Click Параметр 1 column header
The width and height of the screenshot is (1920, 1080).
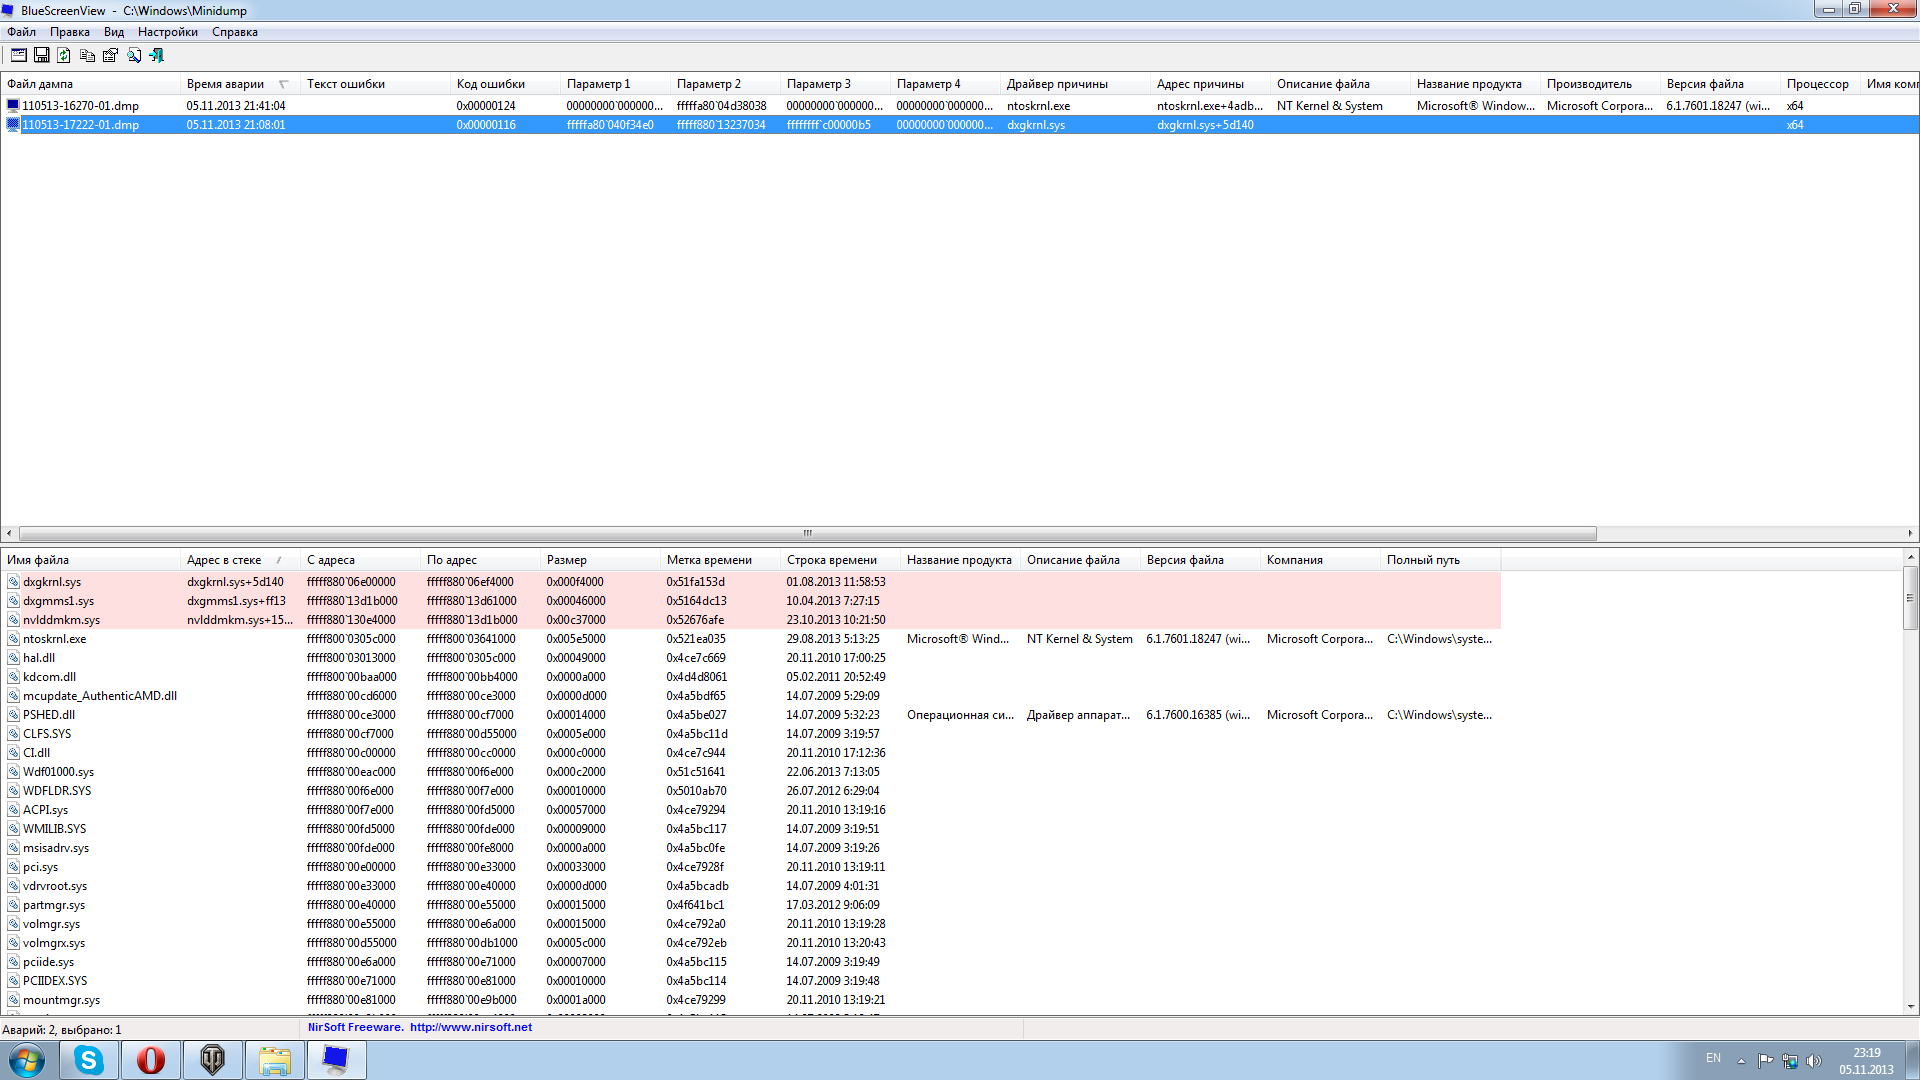[x=615, y=84]
